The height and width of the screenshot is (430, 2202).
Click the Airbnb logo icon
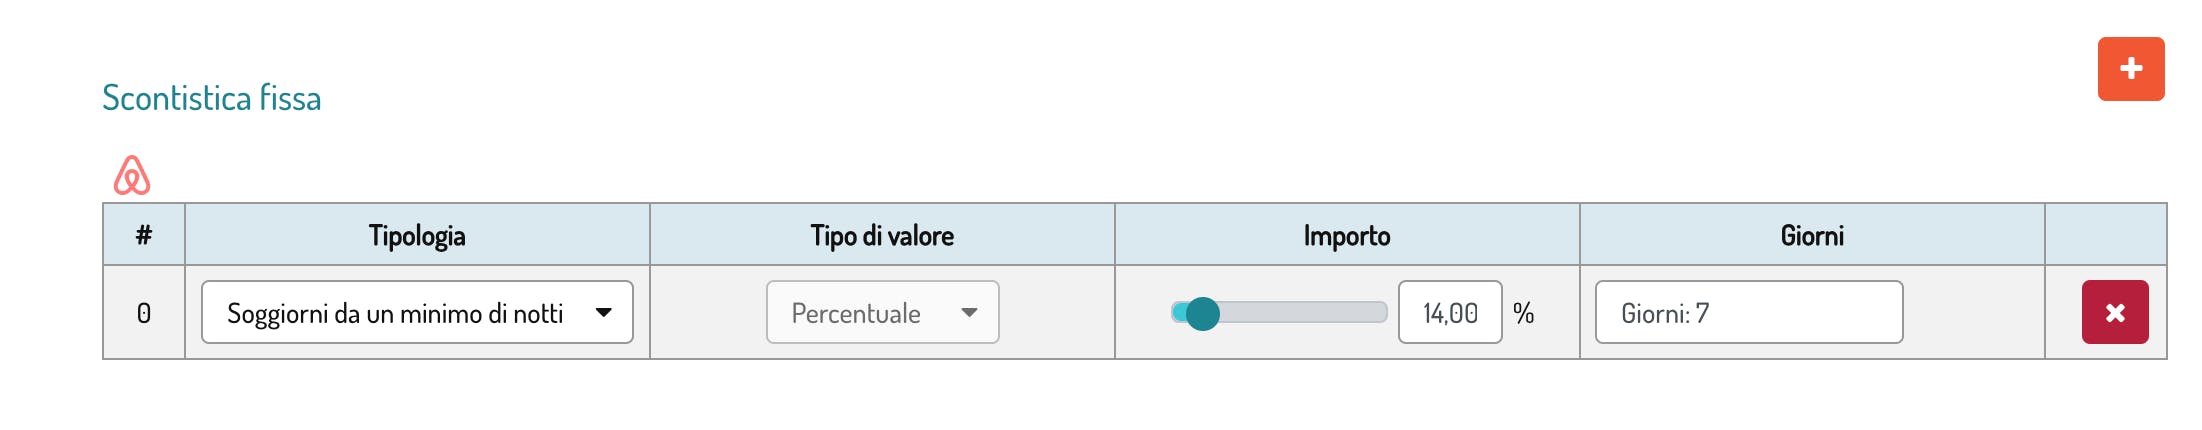pyautogui.click(x=132, y=176)
